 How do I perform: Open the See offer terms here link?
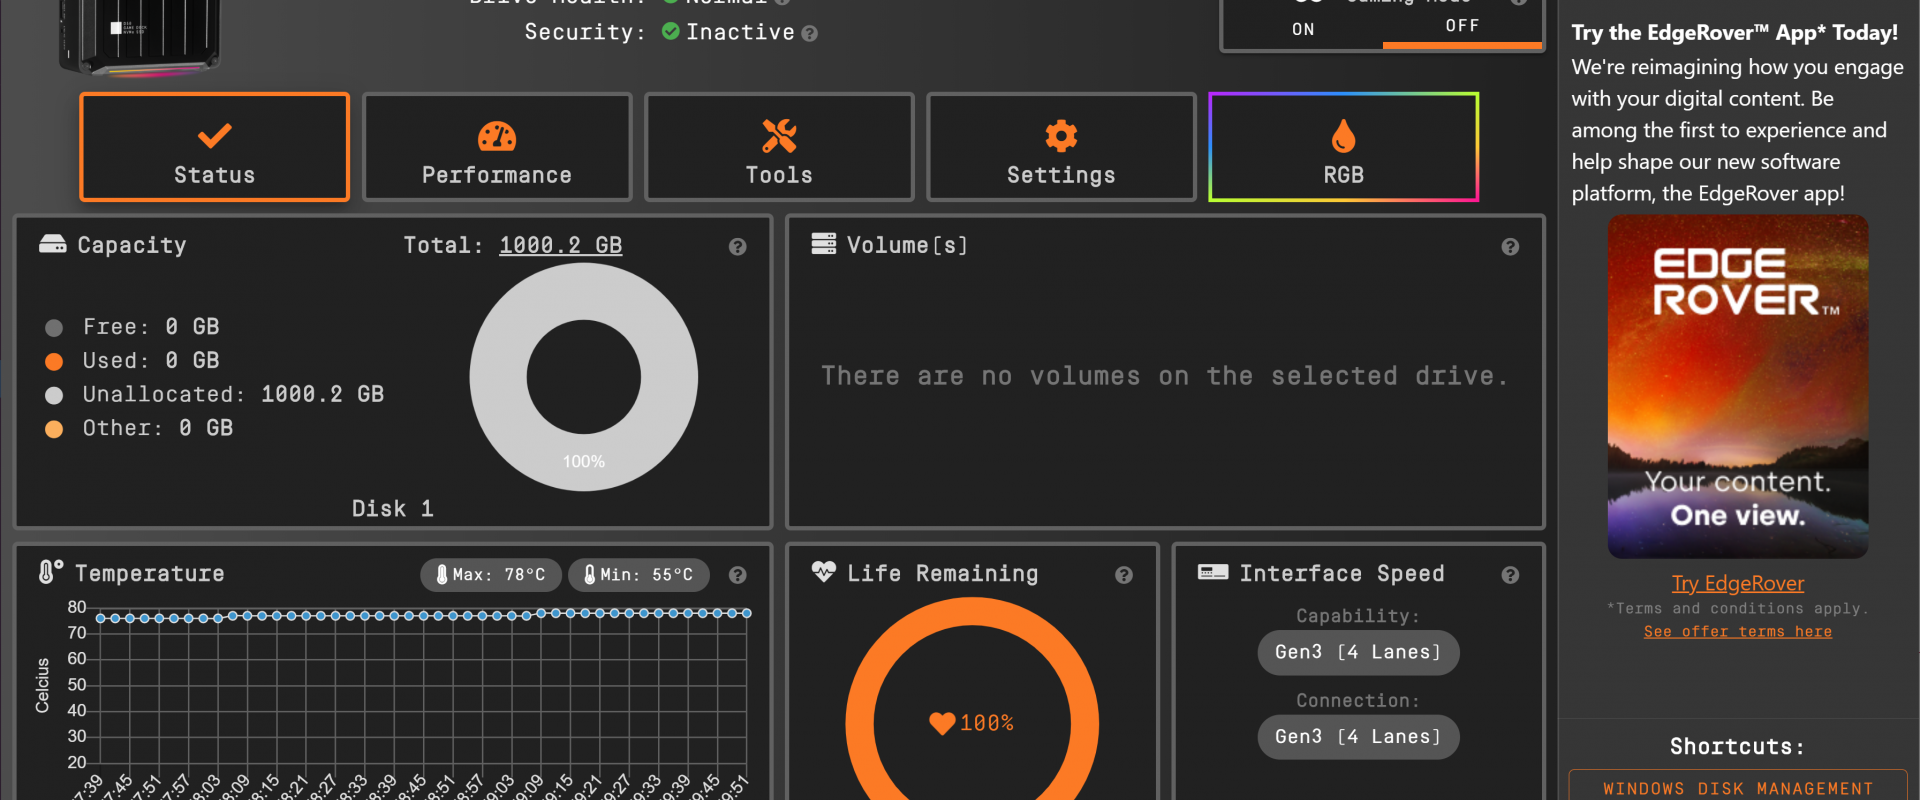tap(1738, 632)
